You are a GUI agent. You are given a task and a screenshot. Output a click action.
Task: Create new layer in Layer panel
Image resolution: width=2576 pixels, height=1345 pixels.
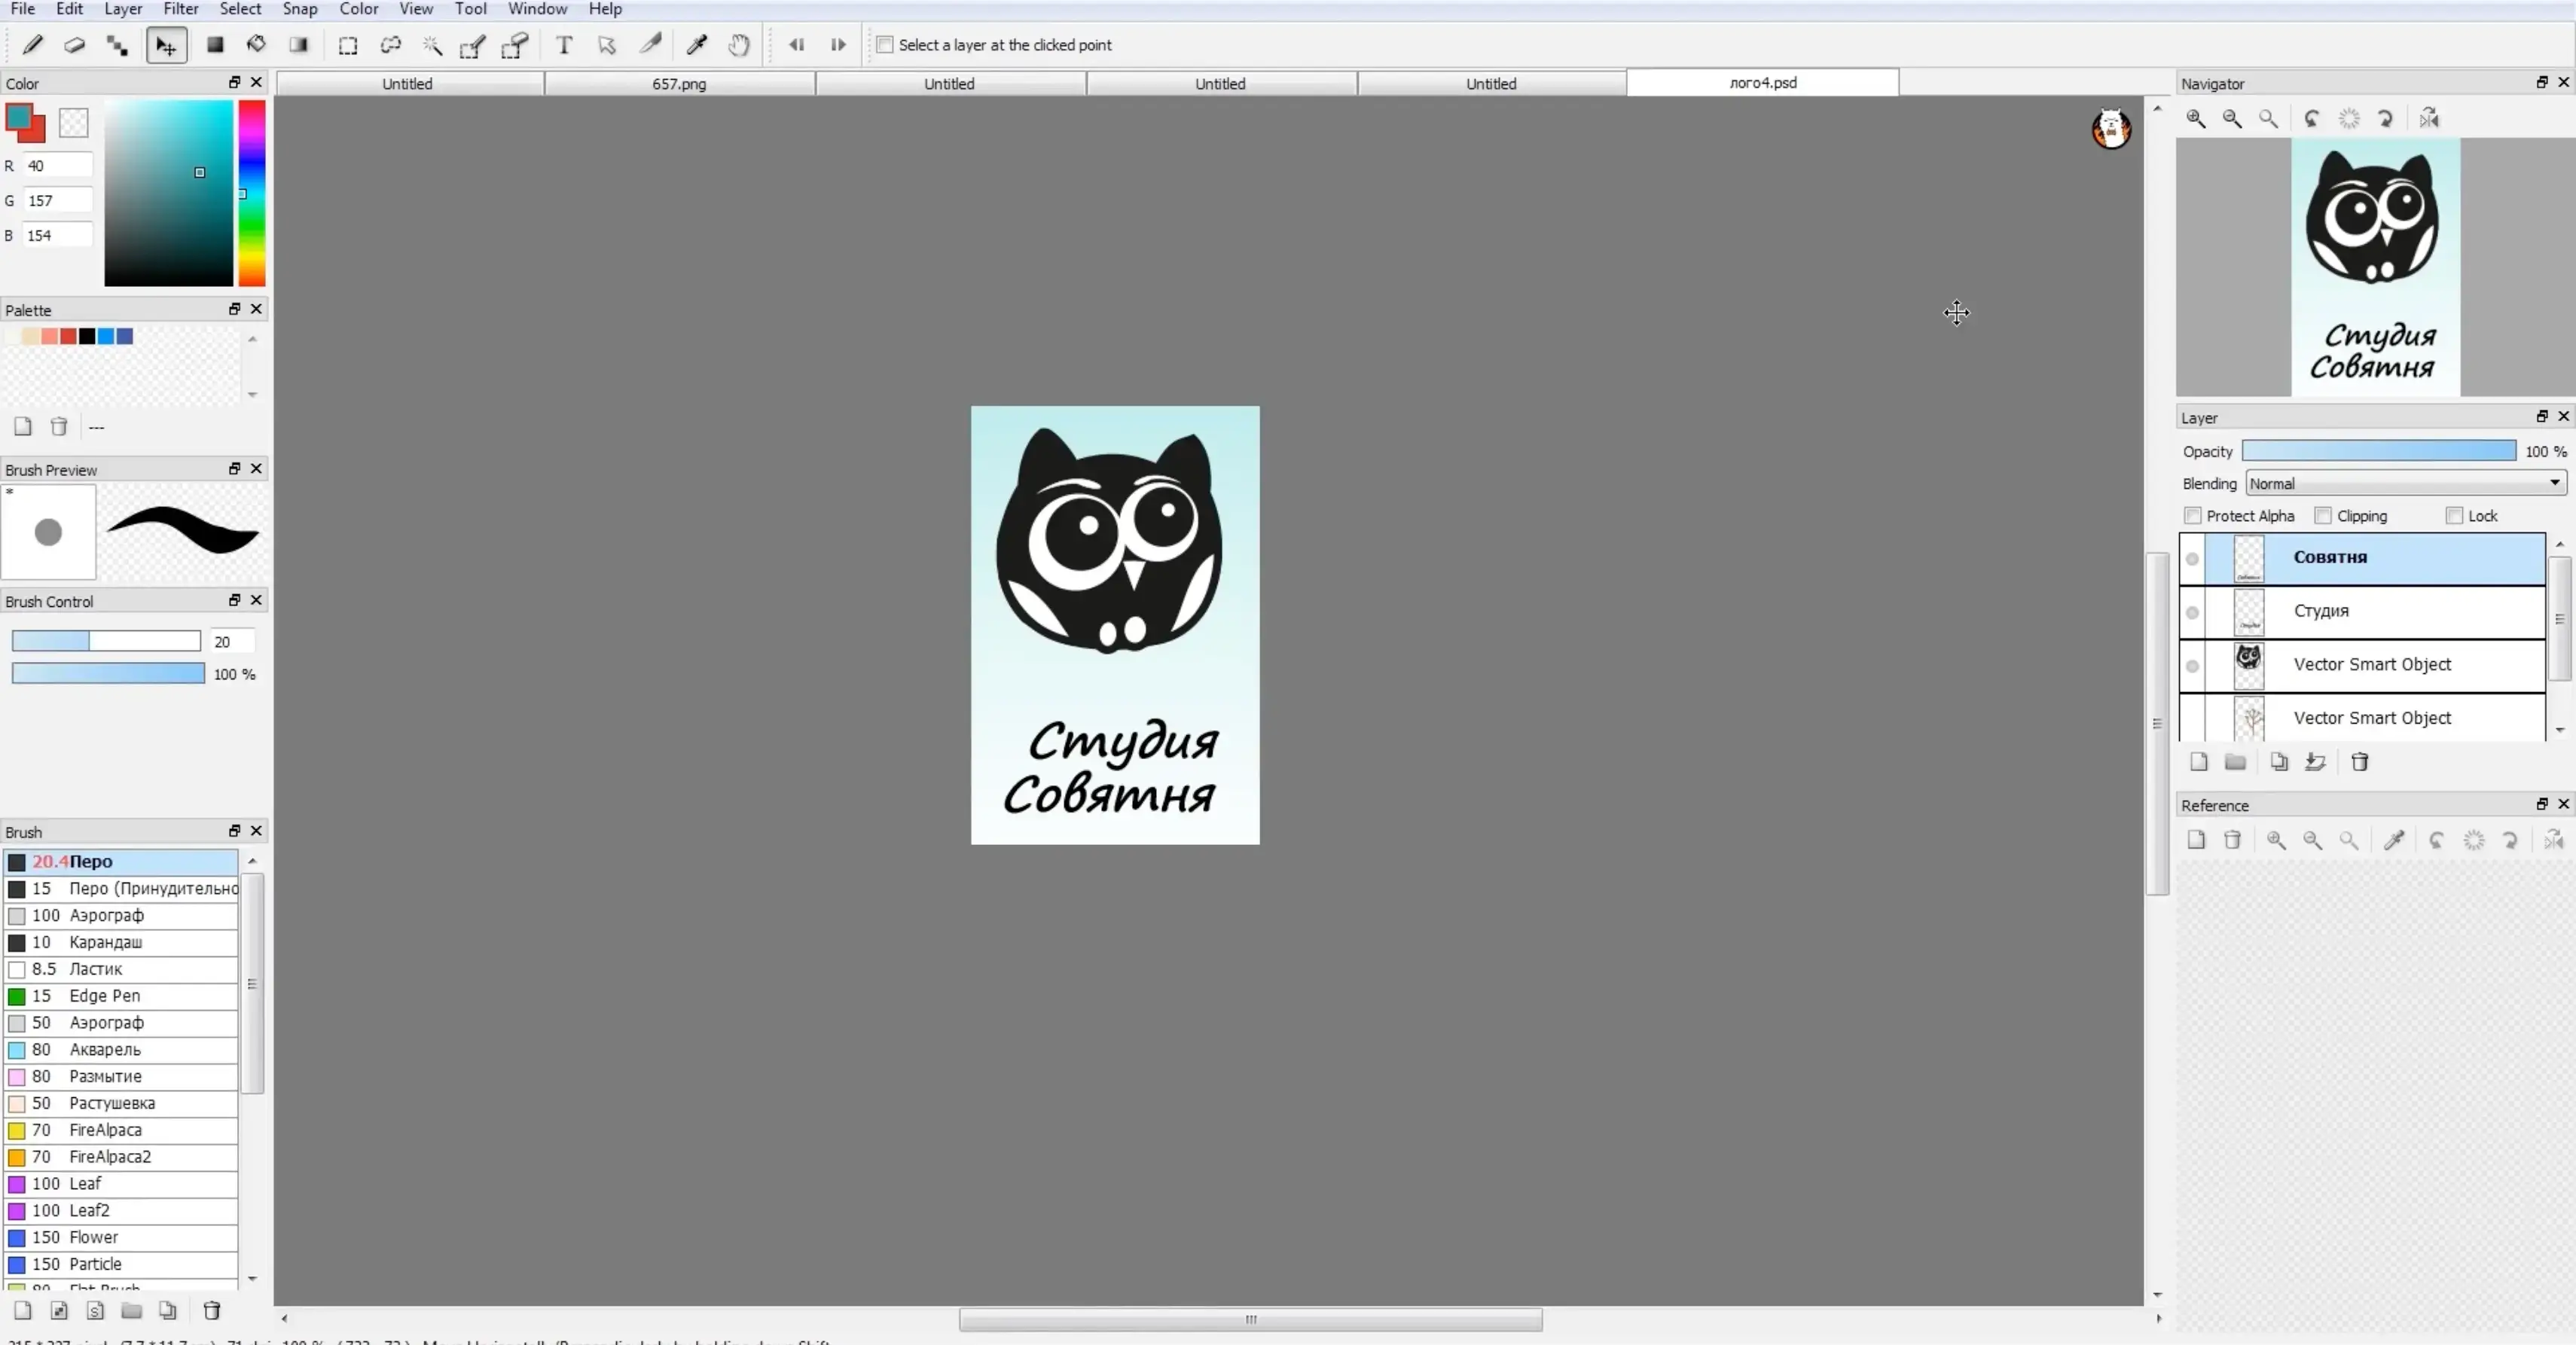(x=2198, y=762)
